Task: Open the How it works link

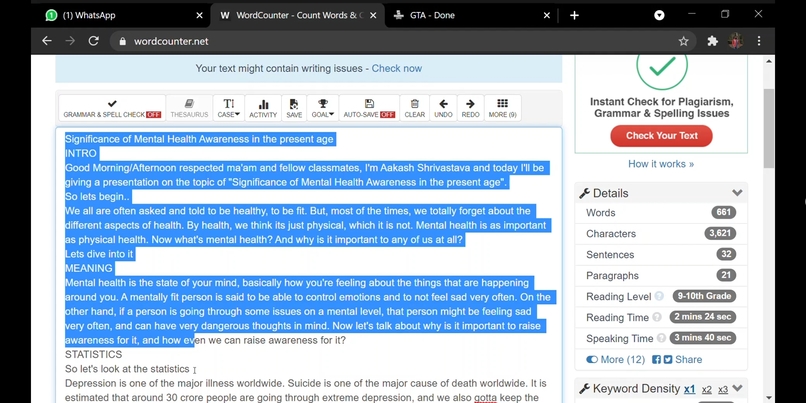Action: click(661, 164)
